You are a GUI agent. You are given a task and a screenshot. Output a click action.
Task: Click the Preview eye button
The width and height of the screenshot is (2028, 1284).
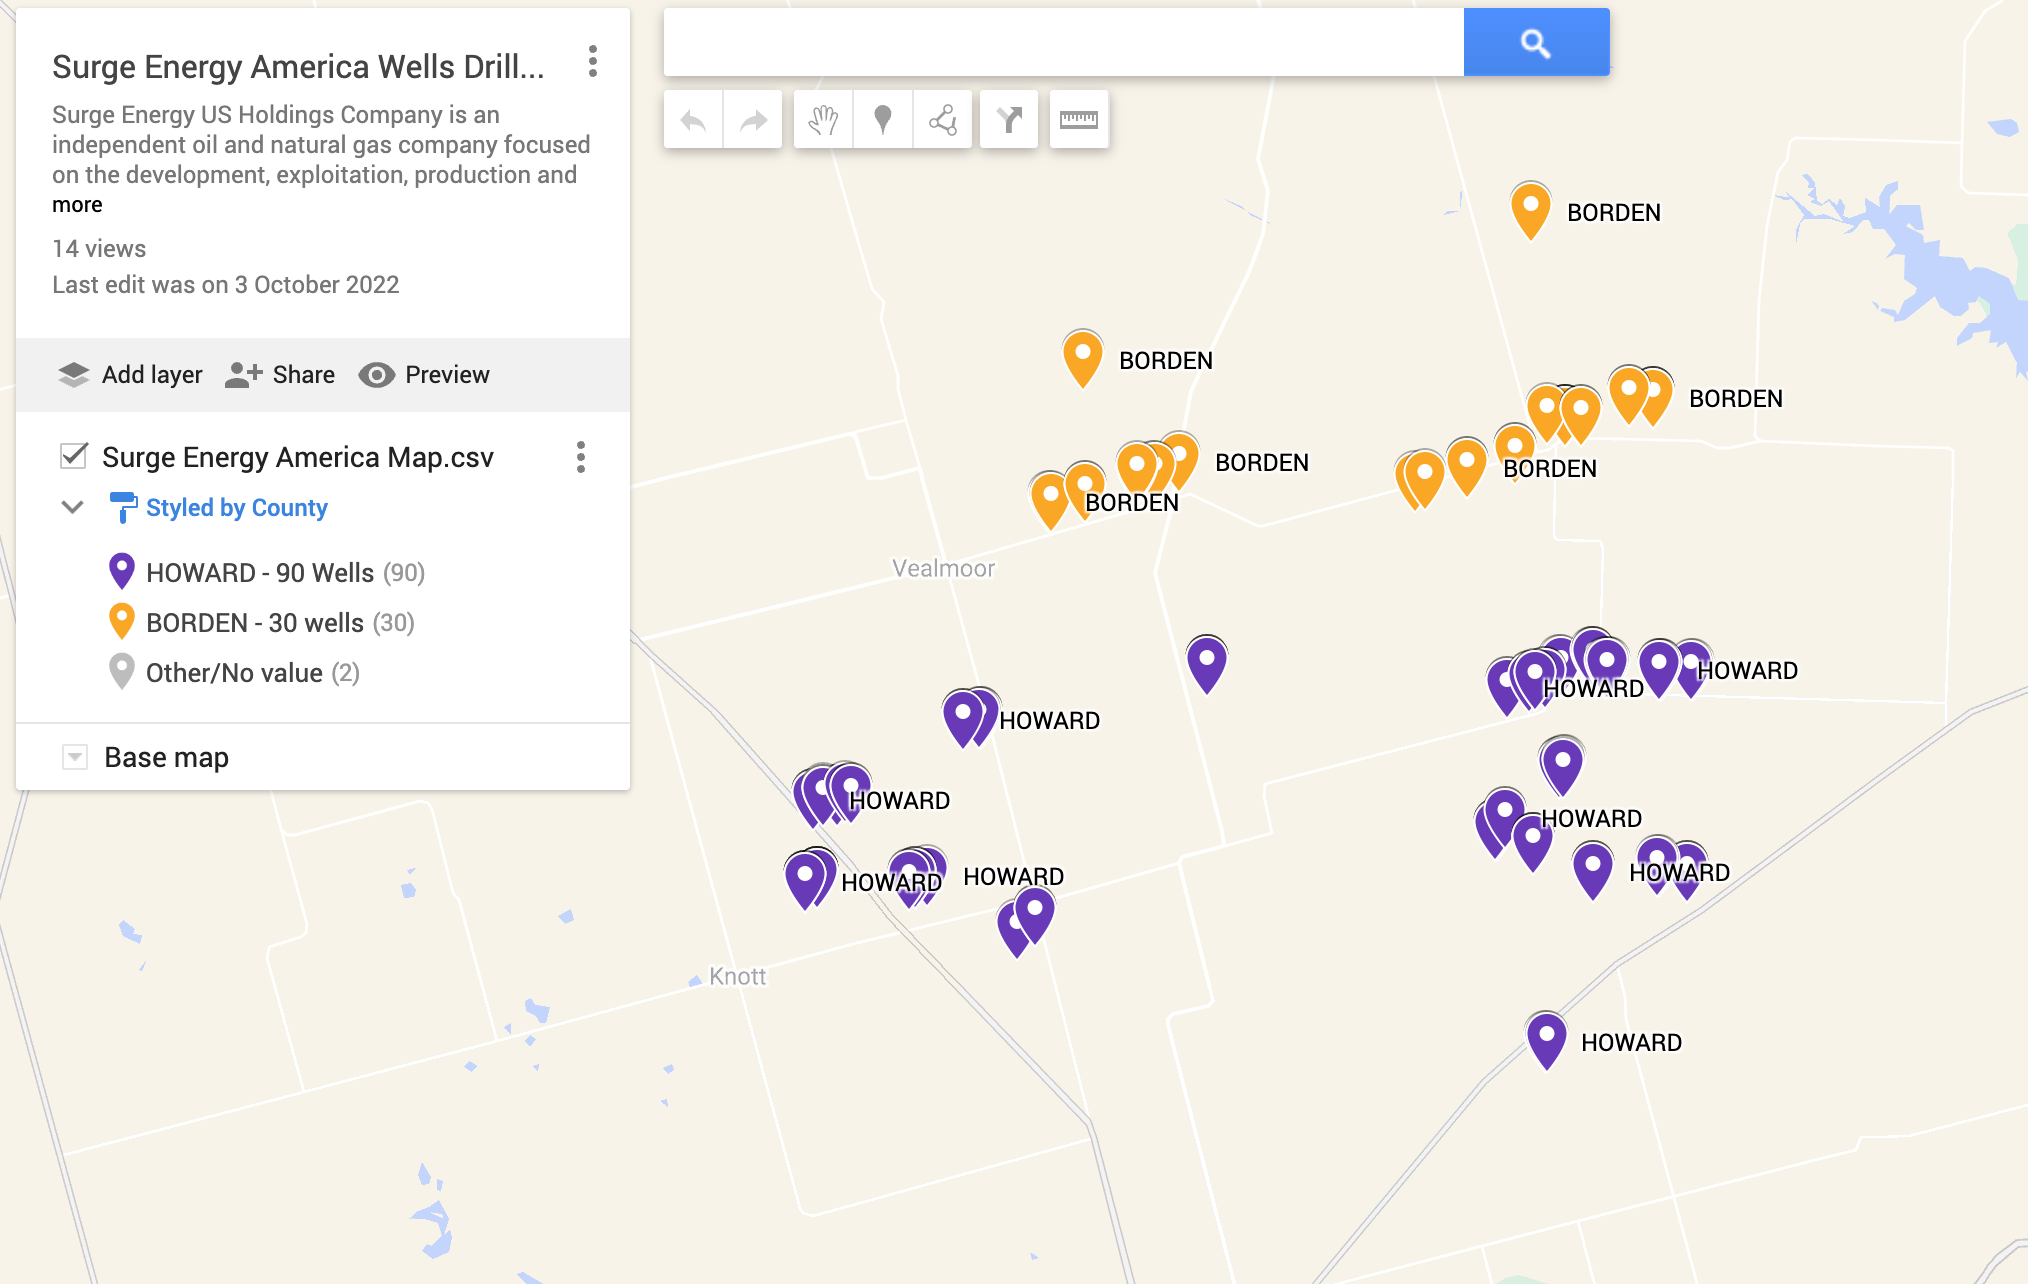(424, 375)
